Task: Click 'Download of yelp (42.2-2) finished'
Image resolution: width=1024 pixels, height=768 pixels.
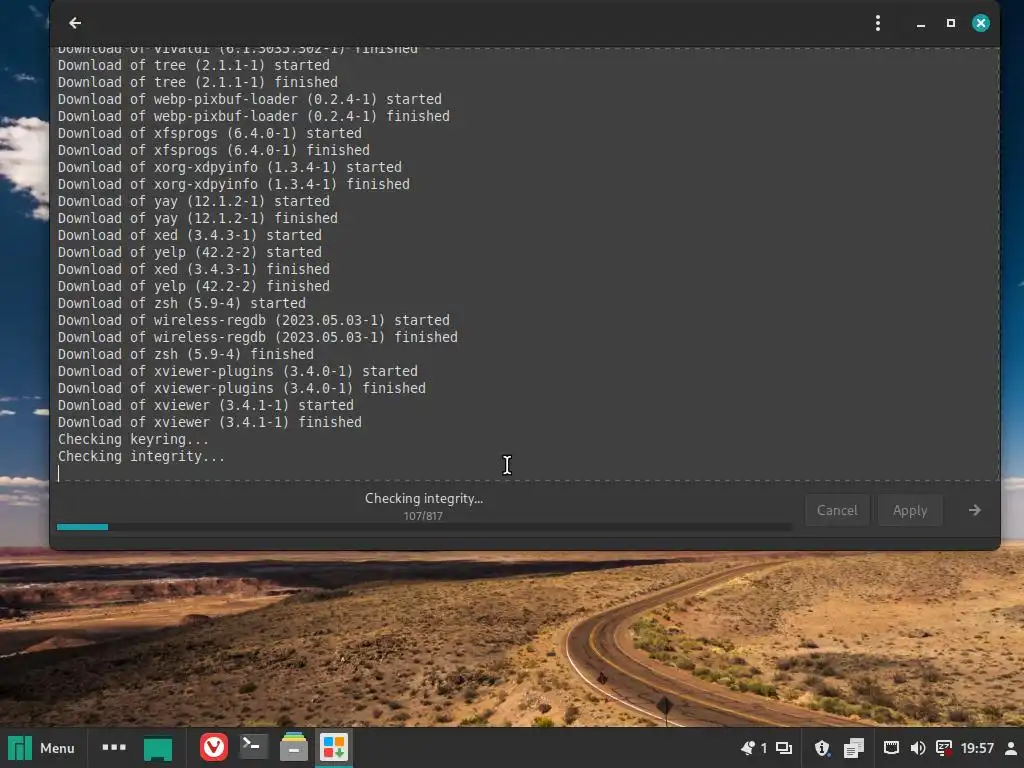Action: 193,287
